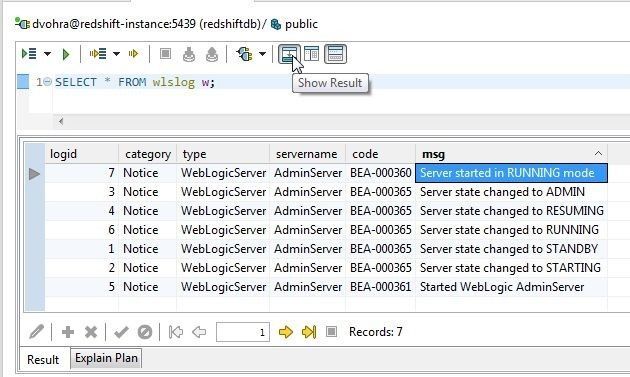Switch to the Result tab
Image resolution: width=630 pixels, height=377 pixels.
pos(43,359)
